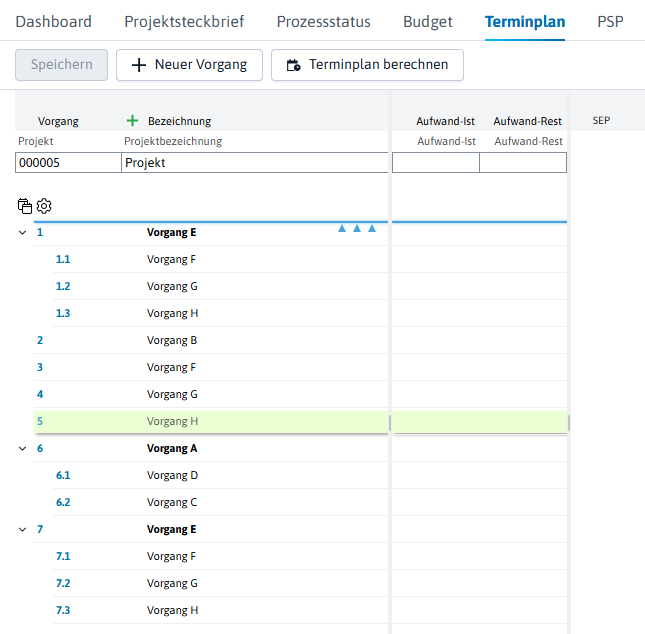Click the first blue triangle in Vorgang E row

coord(342,228)
